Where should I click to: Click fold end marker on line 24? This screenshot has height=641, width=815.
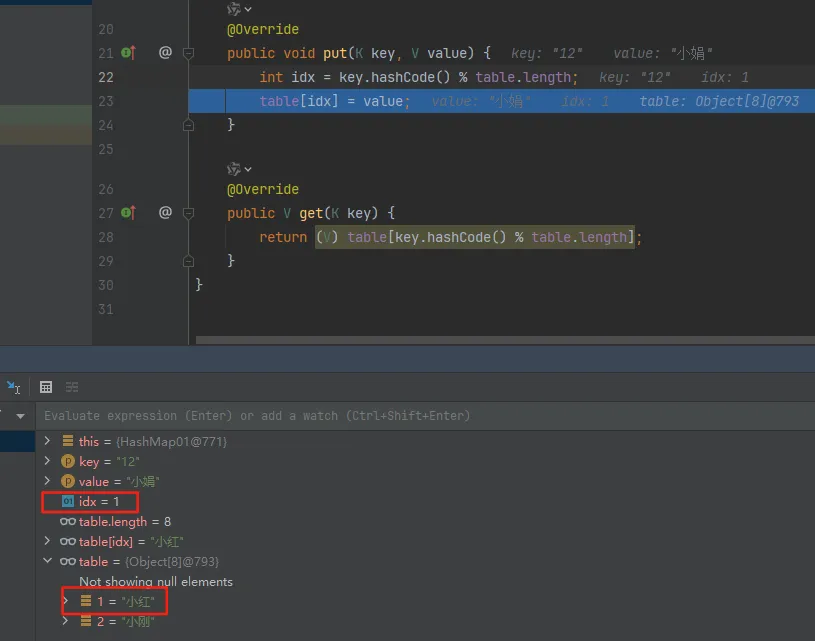click(x=189, y=125)
